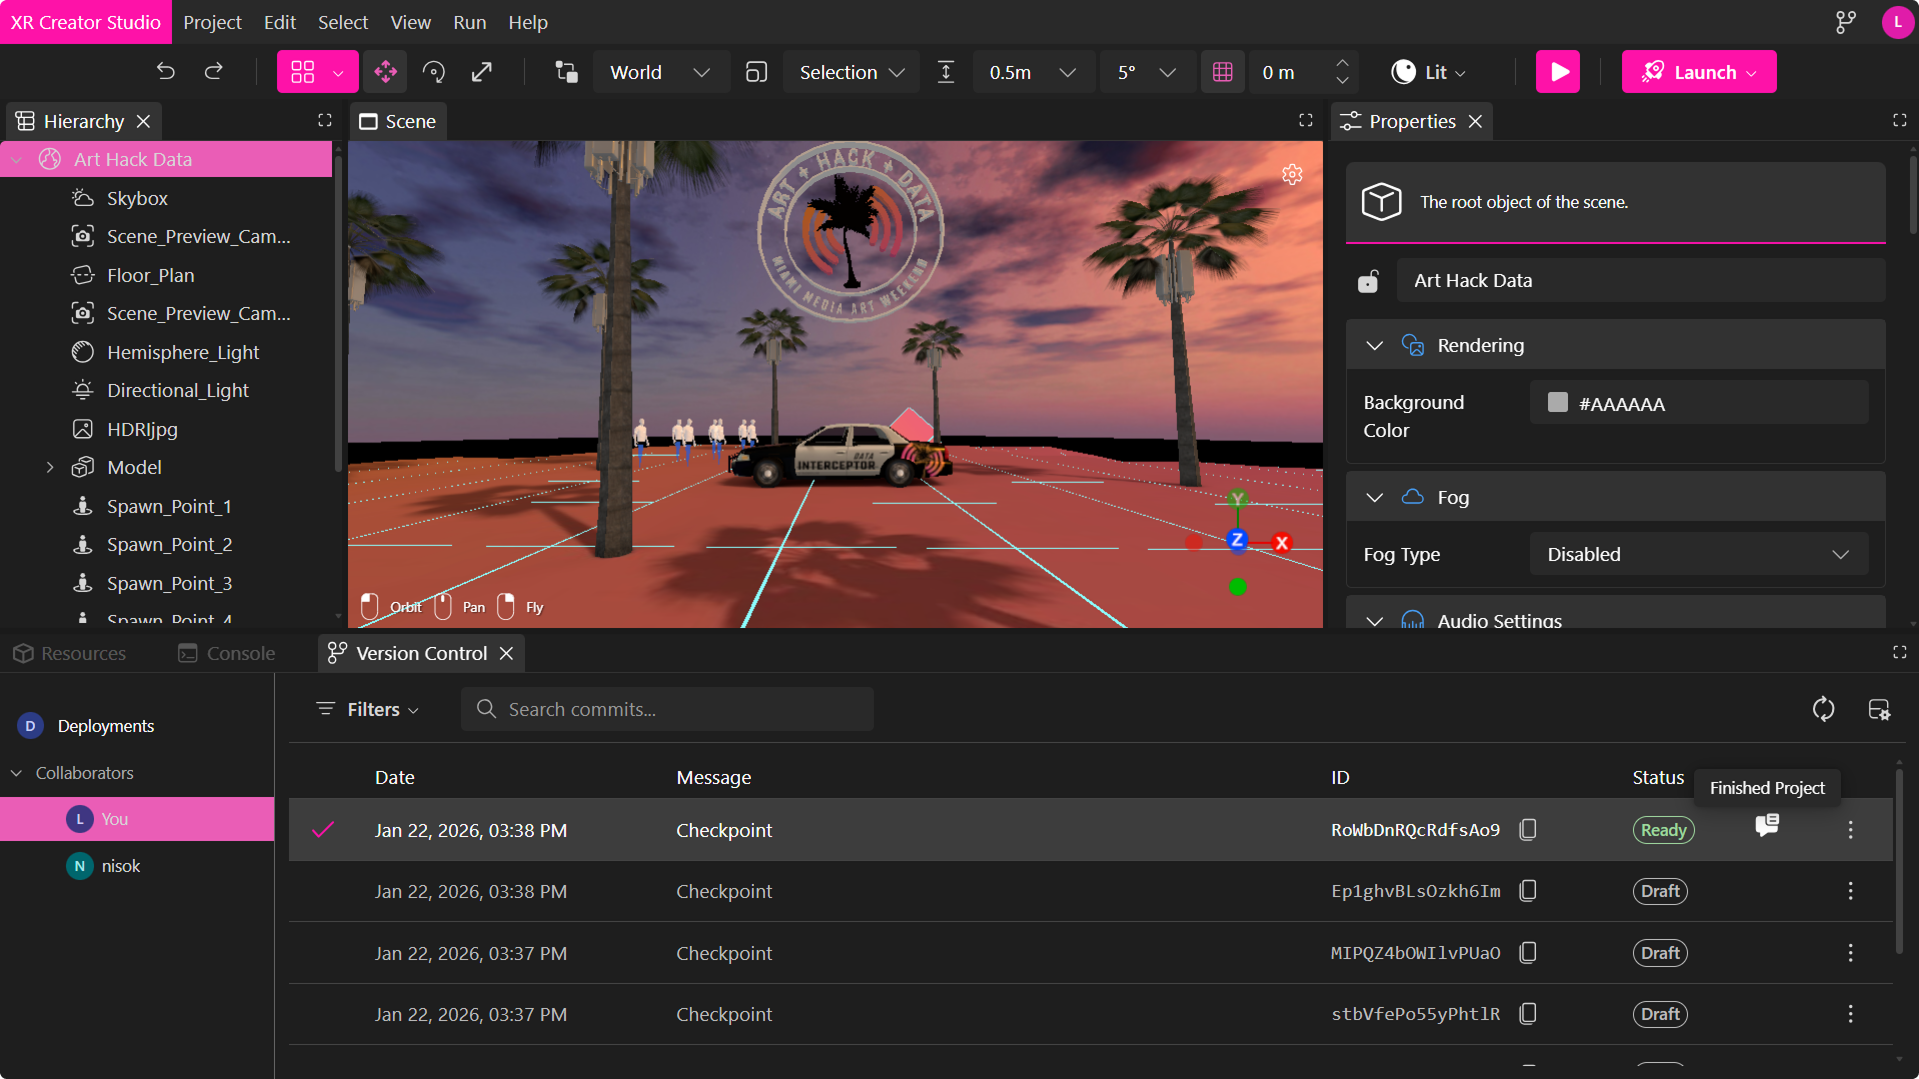Select the translate move tool
This screenshot has height=1079, width=1919.
point(385,72)
